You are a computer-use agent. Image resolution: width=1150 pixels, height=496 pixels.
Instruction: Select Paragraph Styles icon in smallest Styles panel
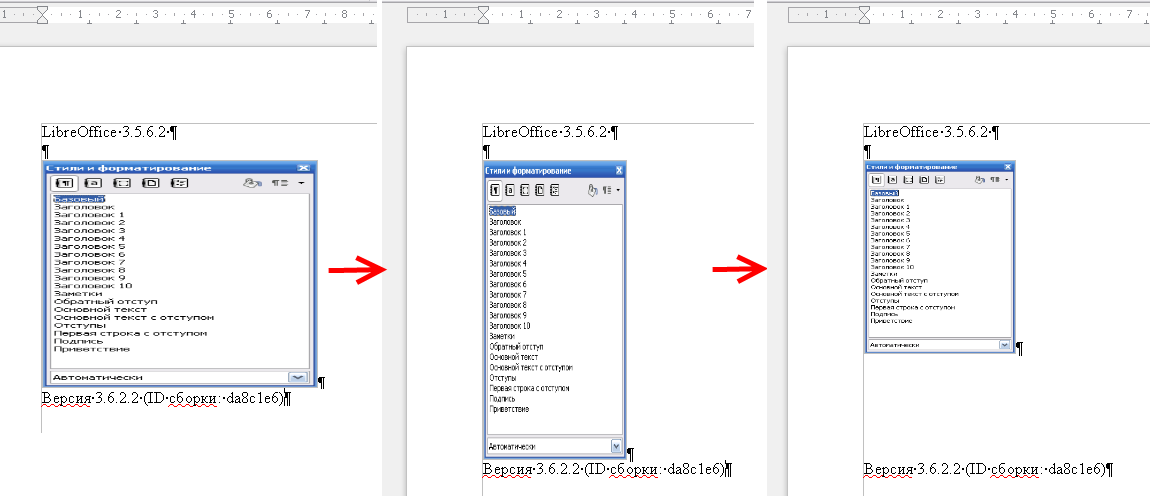(x=876, y=180)
